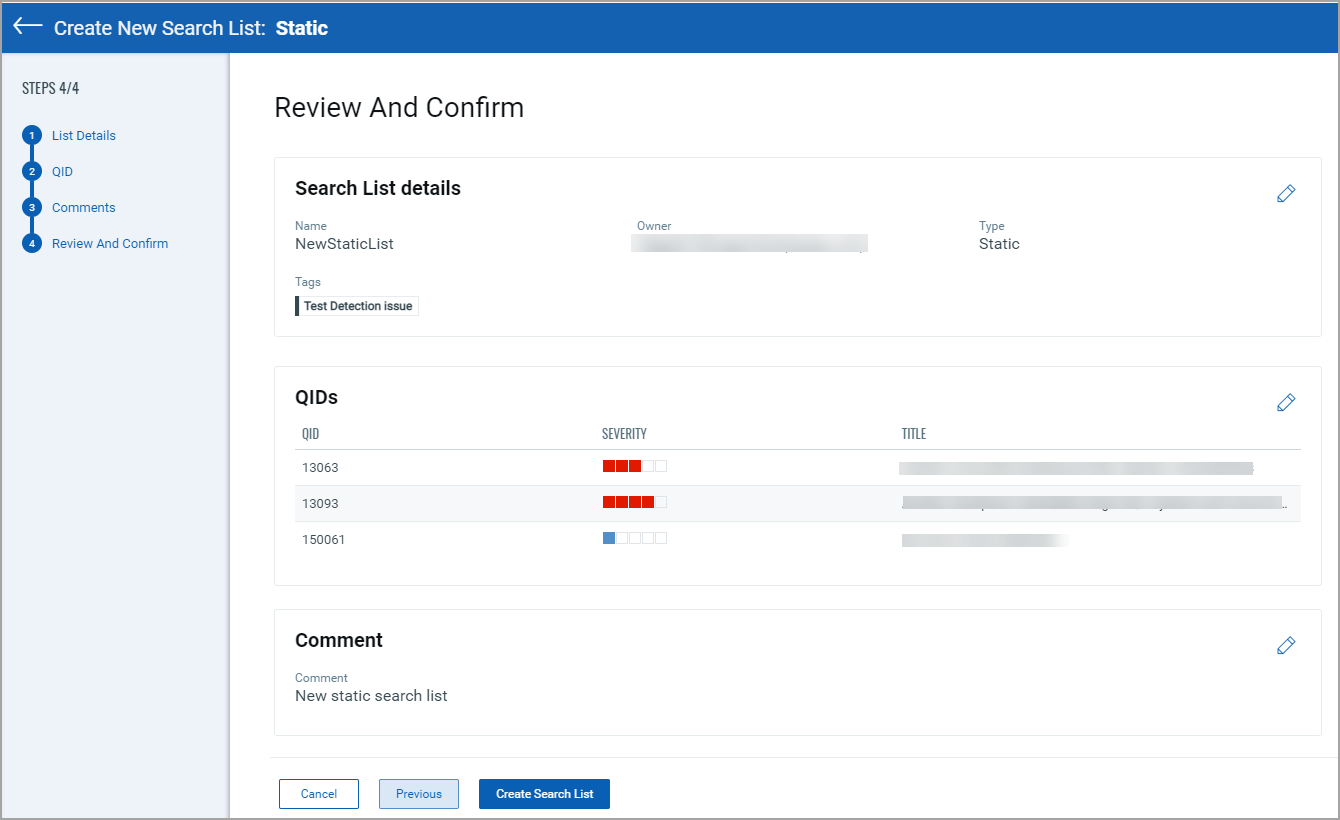Click the Previous button
The image size is (1340, 820).
(418, 793)
